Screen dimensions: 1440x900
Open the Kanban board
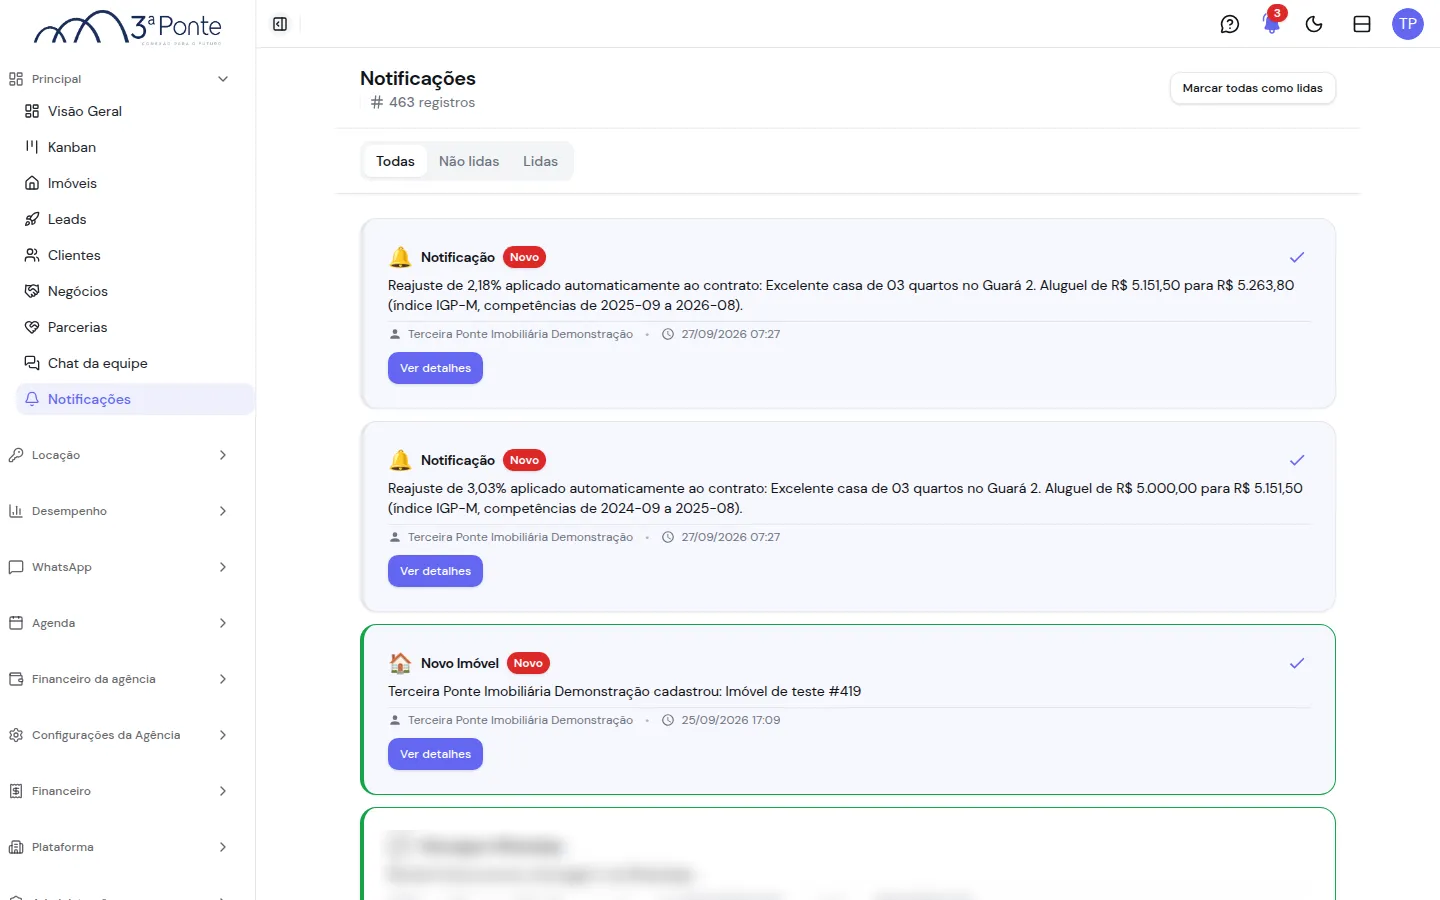click(72, 147)
